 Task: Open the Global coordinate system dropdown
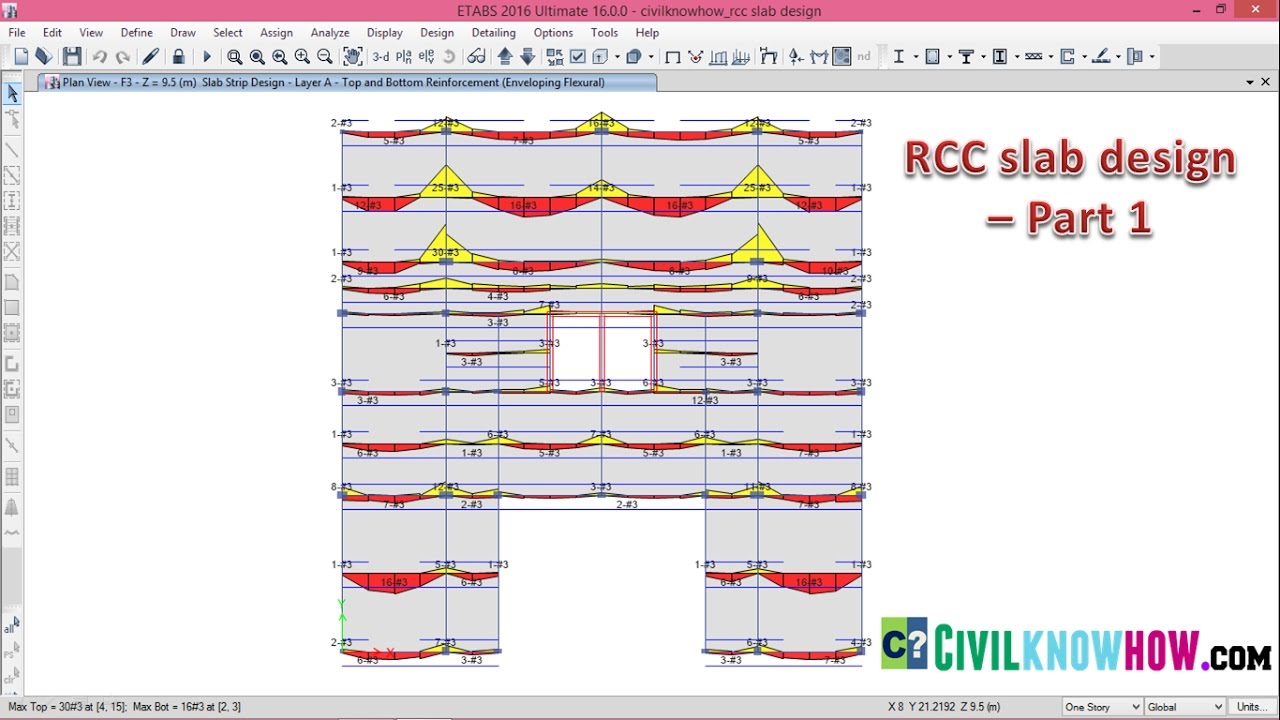pyautogui.click(x=1185, y=707)
